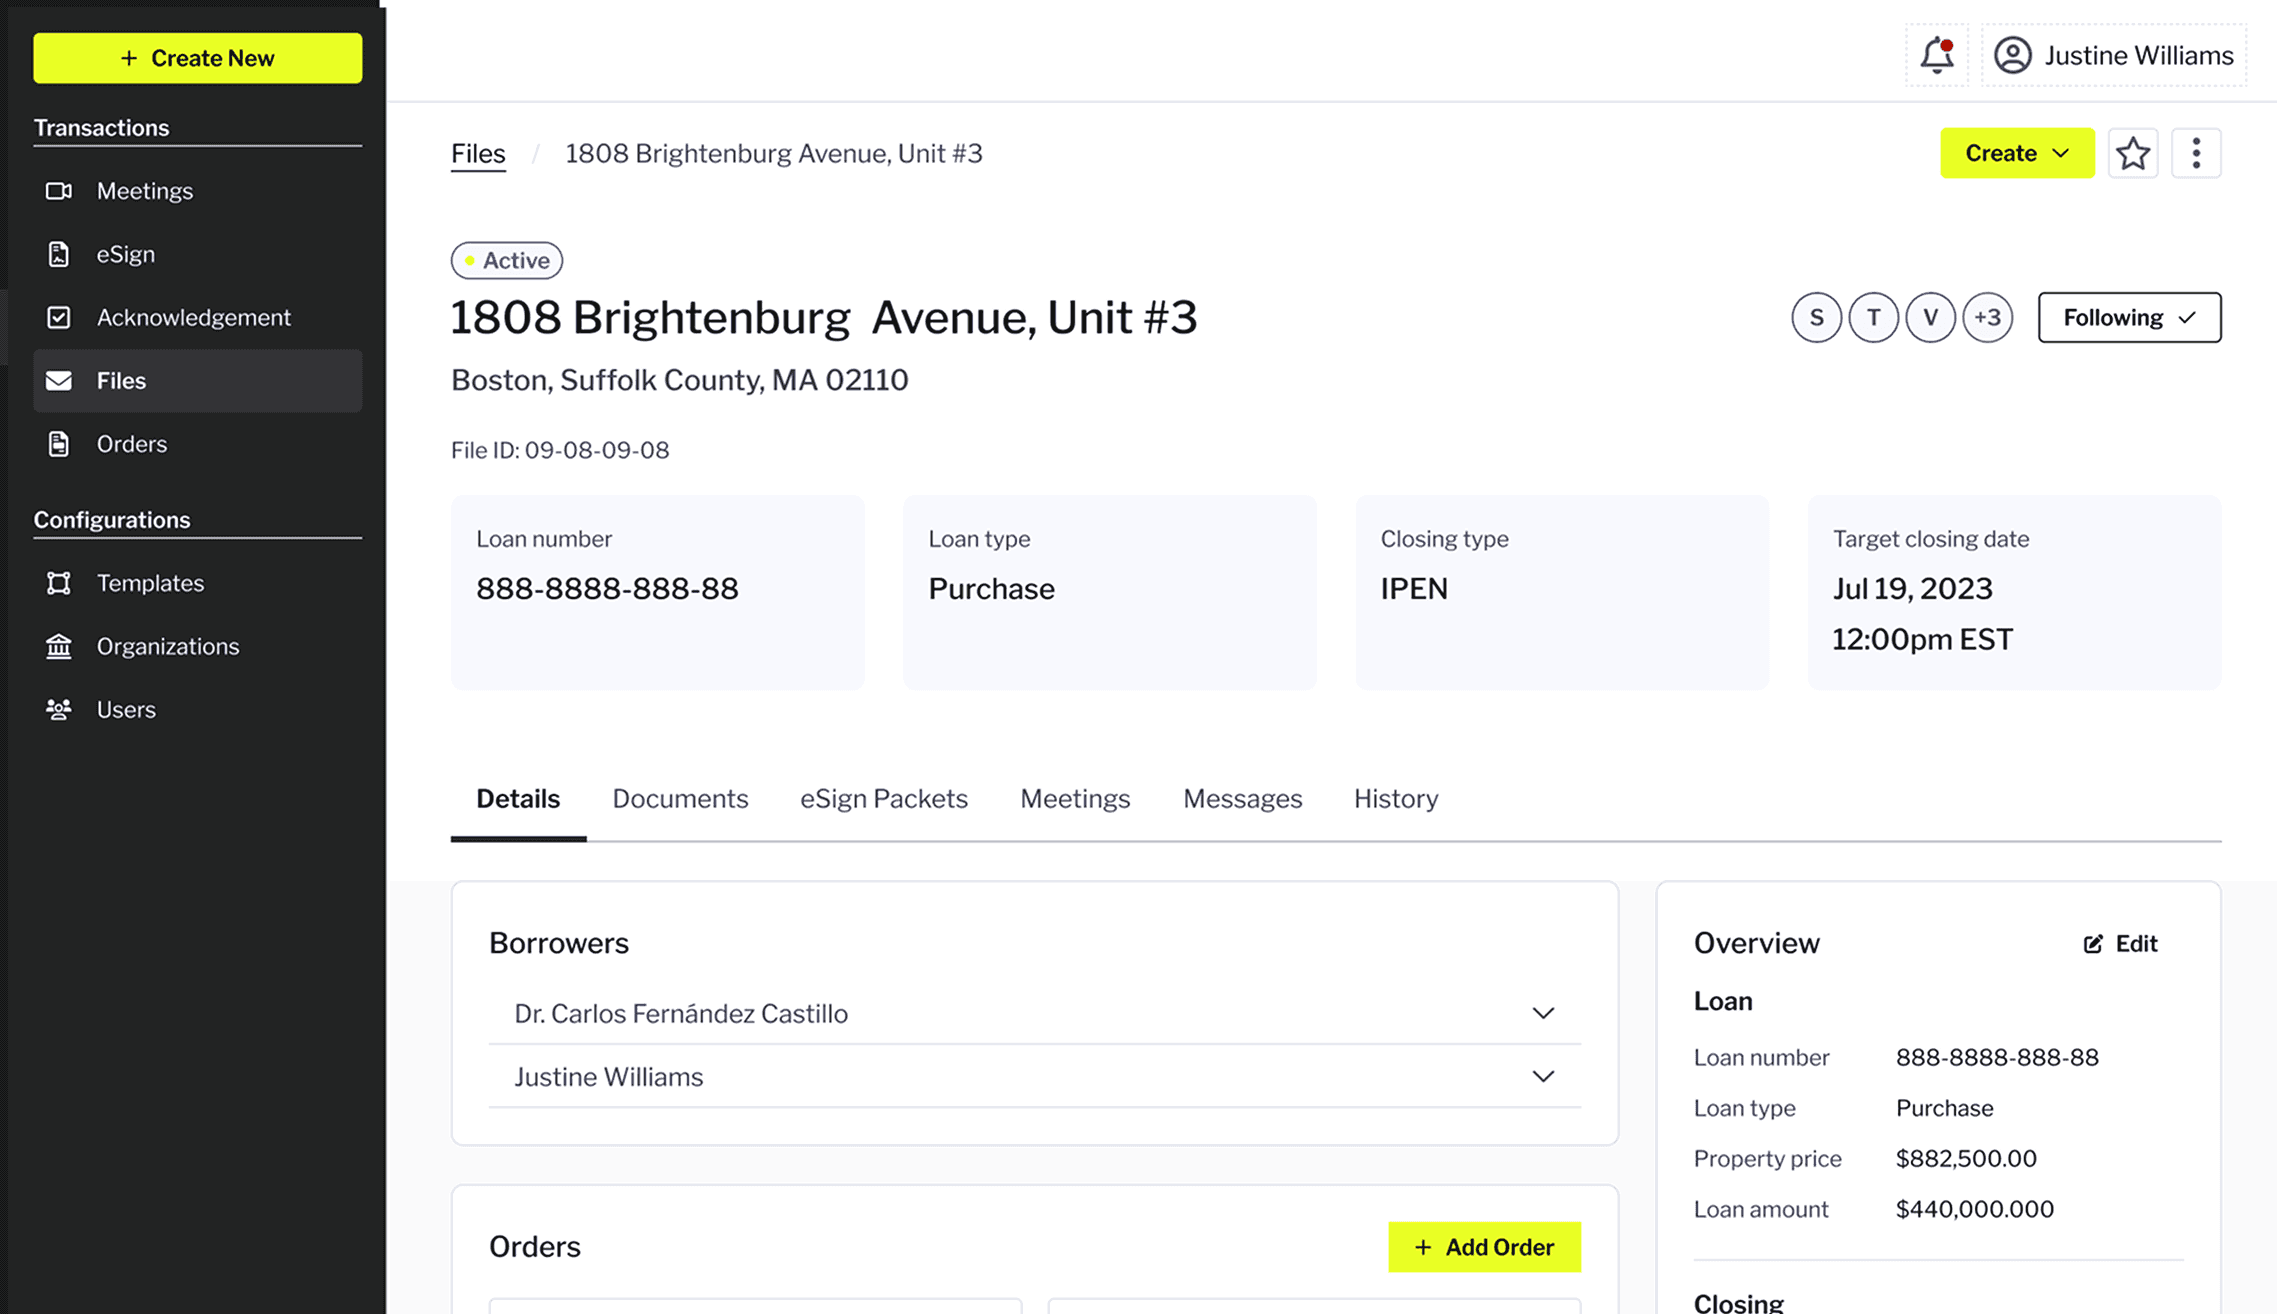Open Templates configuration

click(150, 583)
